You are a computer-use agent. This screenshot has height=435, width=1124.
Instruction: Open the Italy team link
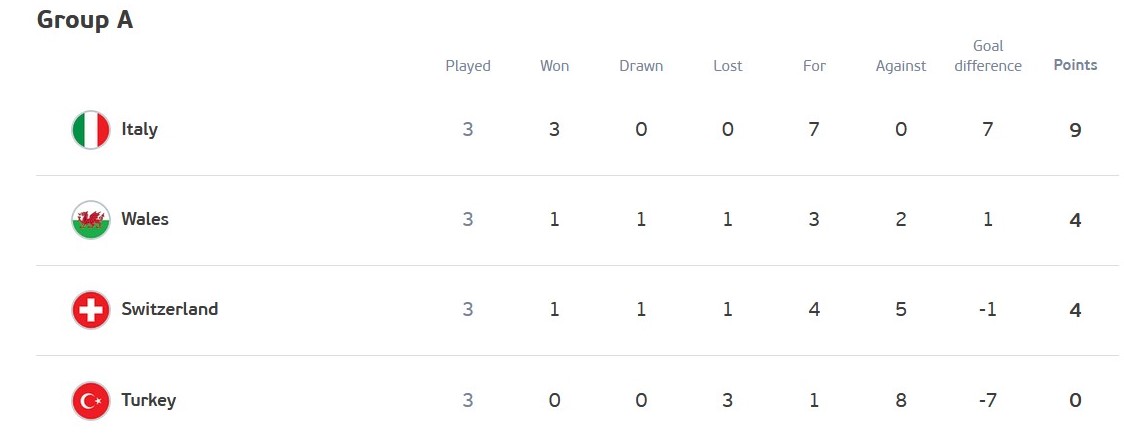tap(139, 129)
